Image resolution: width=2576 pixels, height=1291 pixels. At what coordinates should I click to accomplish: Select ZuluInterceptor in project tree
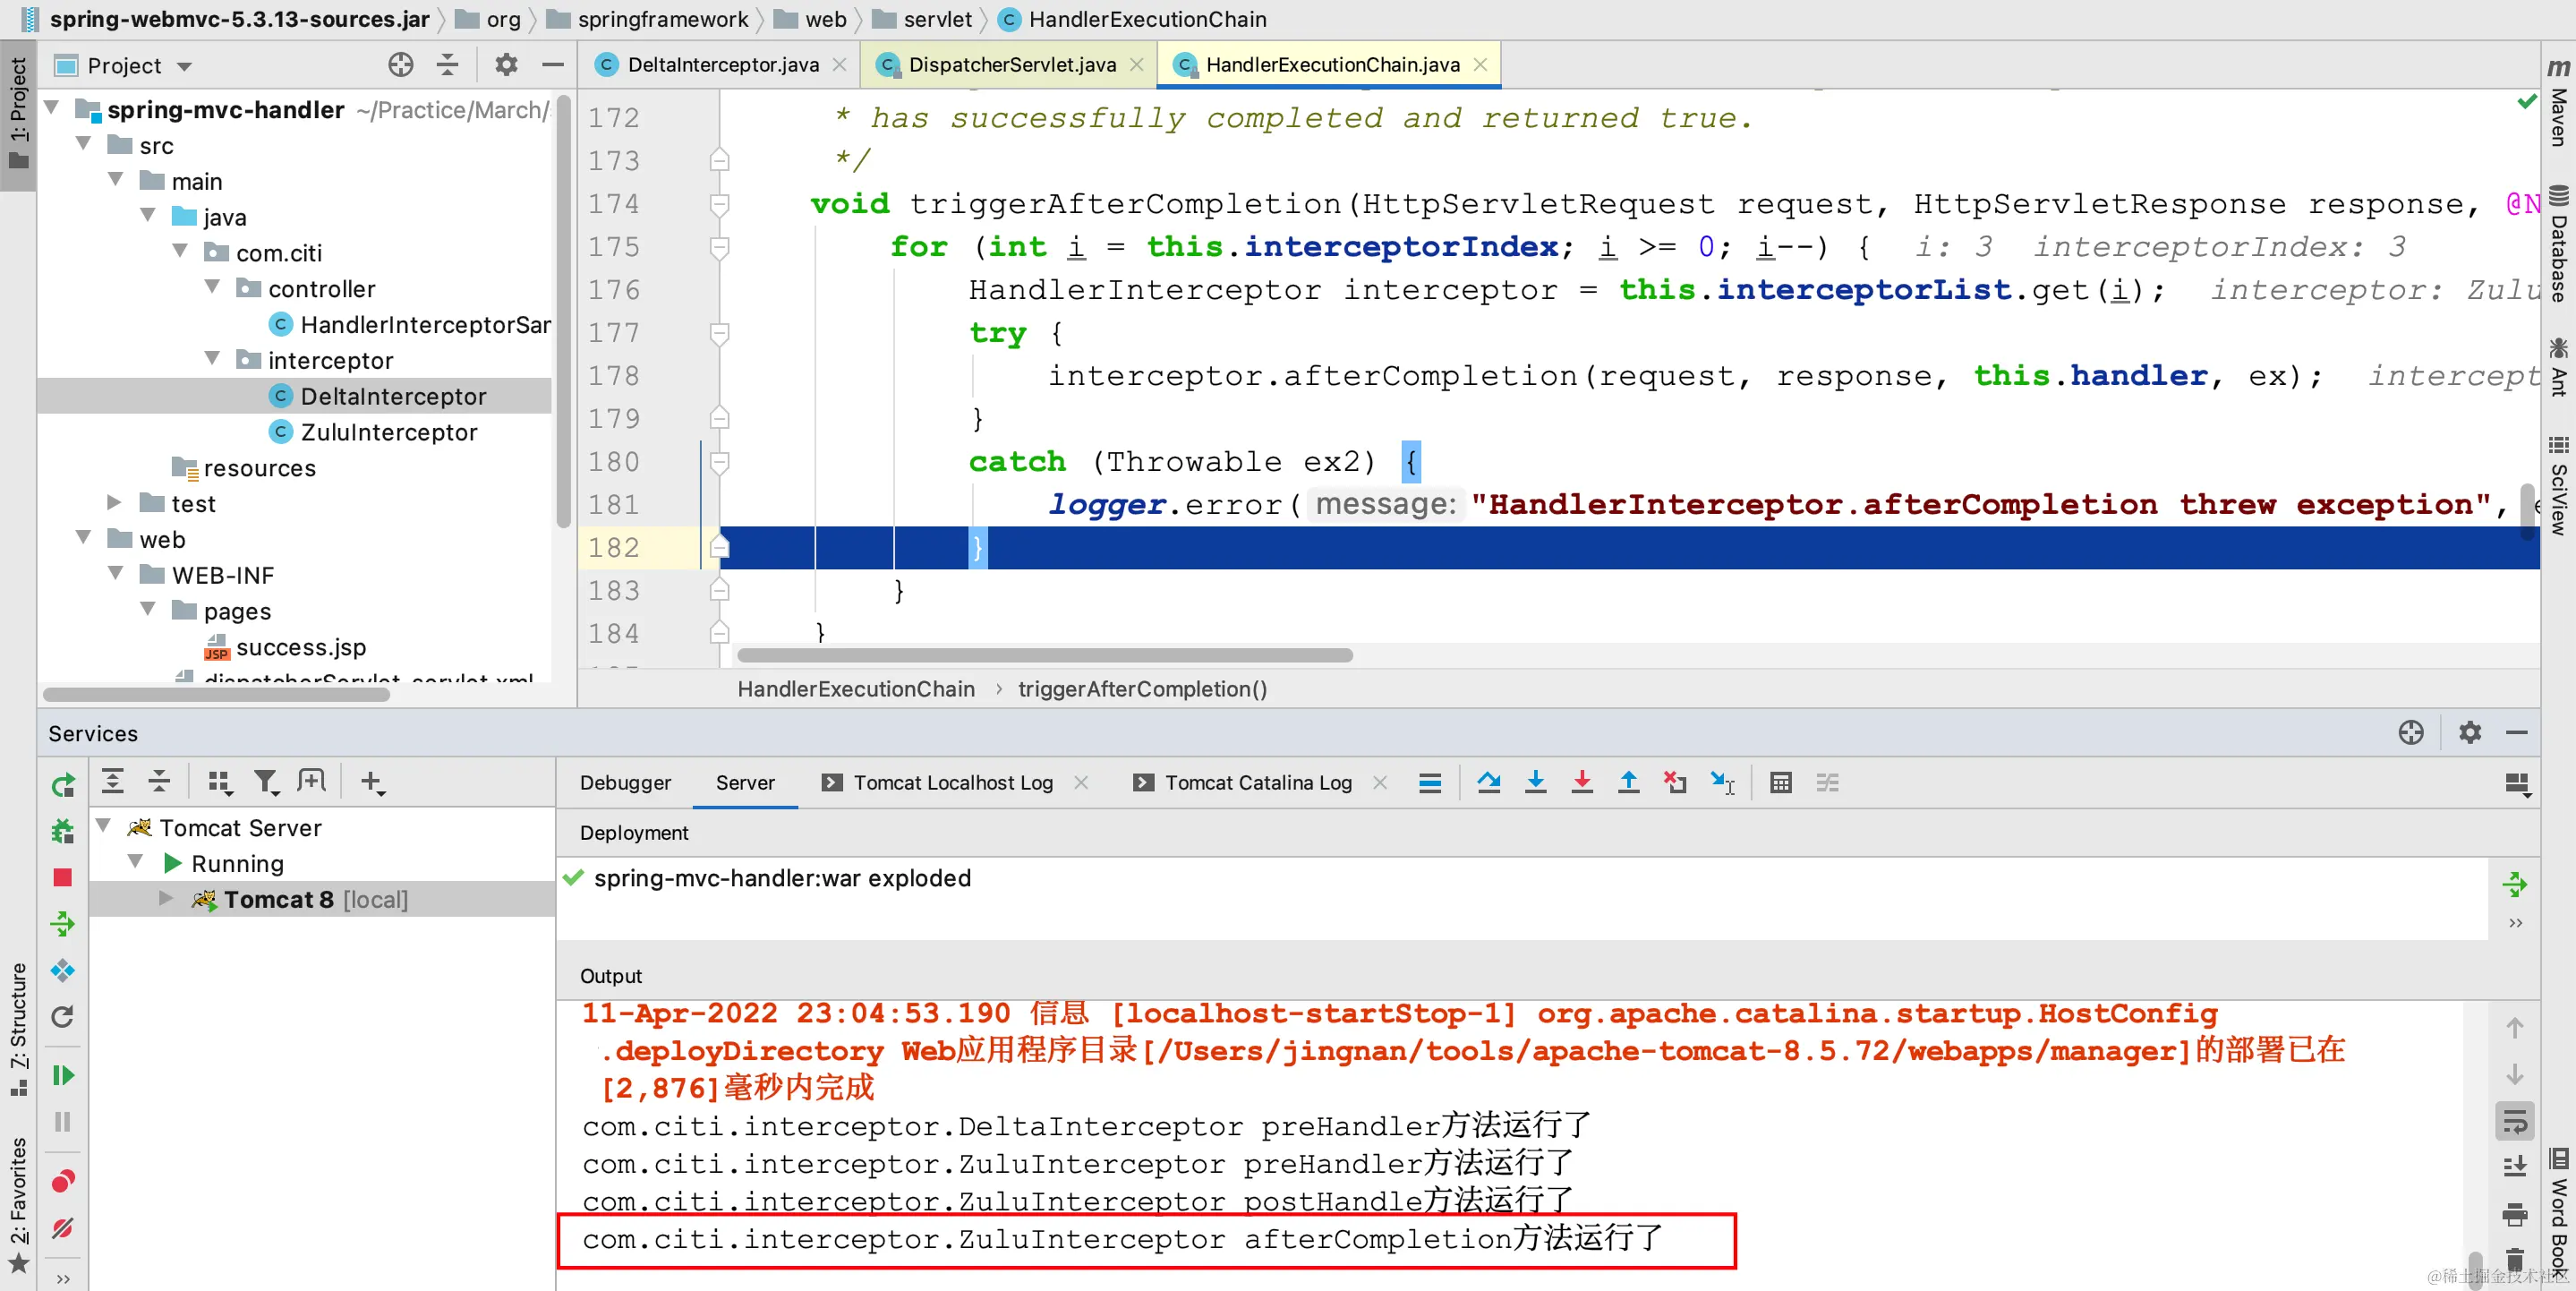coord(388,432)
